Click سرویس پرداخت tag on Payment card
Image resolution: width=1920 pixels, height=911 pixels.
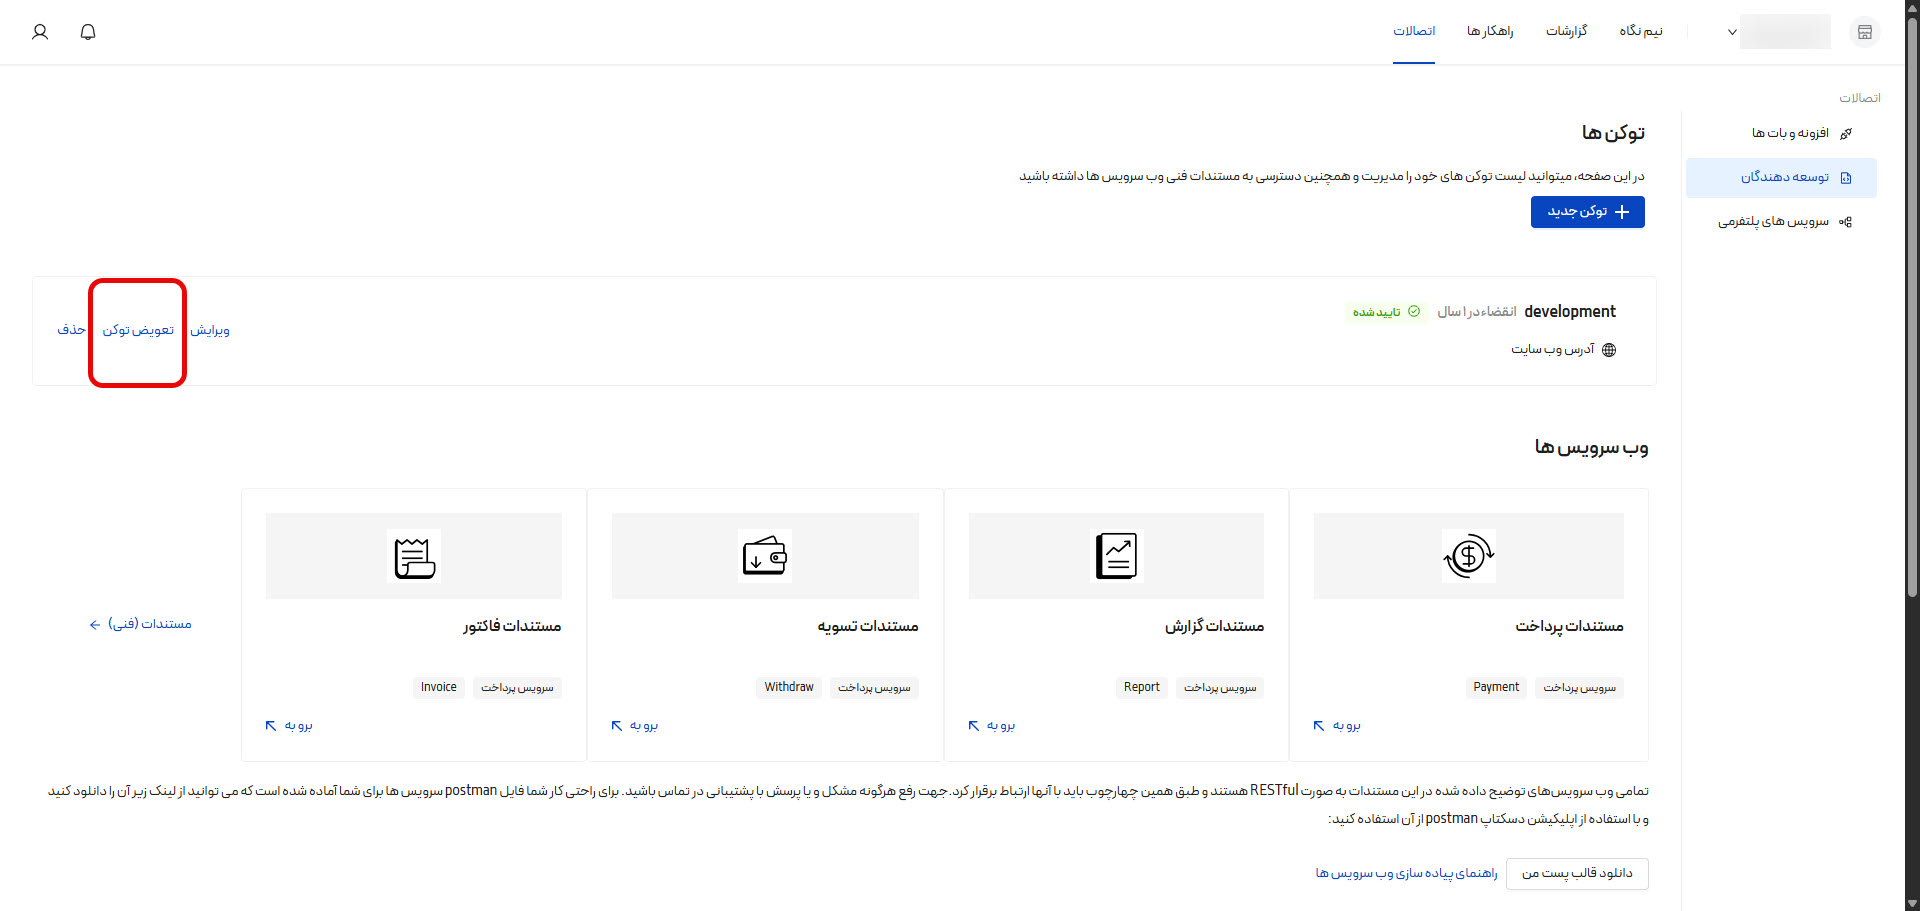1579,687
